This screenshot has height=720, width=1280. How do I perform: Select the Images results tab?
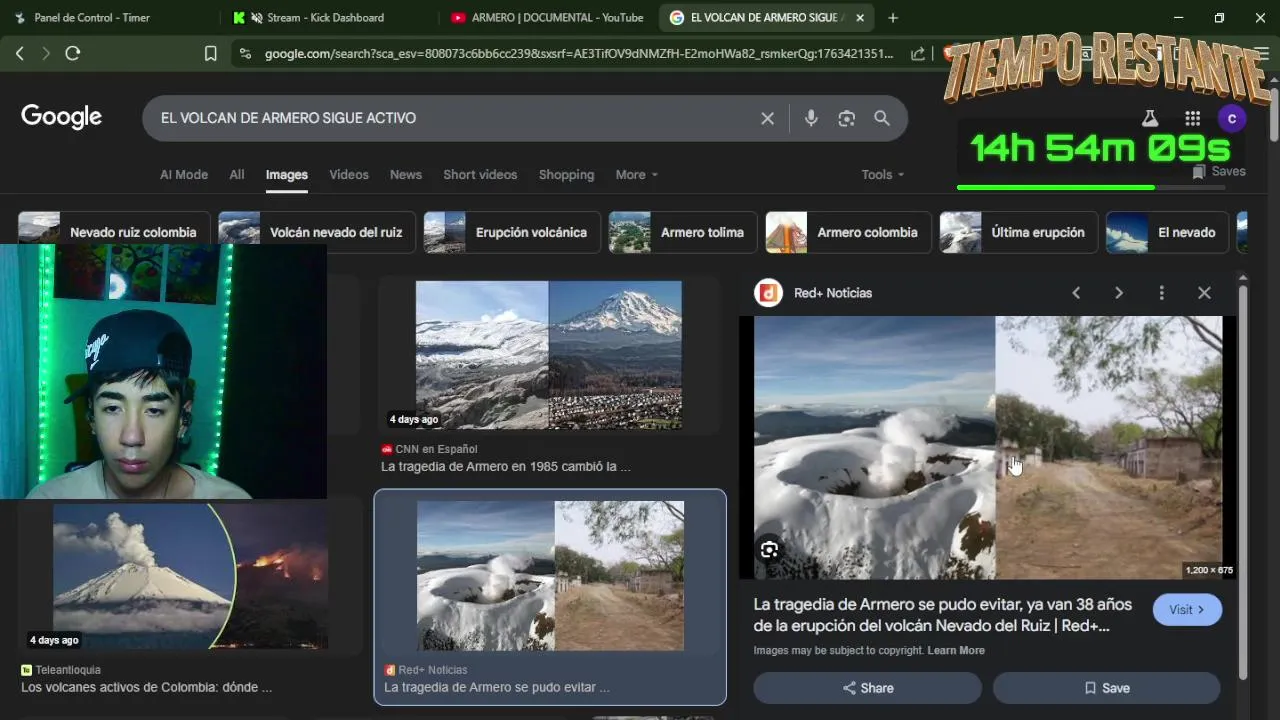point(287,174)
